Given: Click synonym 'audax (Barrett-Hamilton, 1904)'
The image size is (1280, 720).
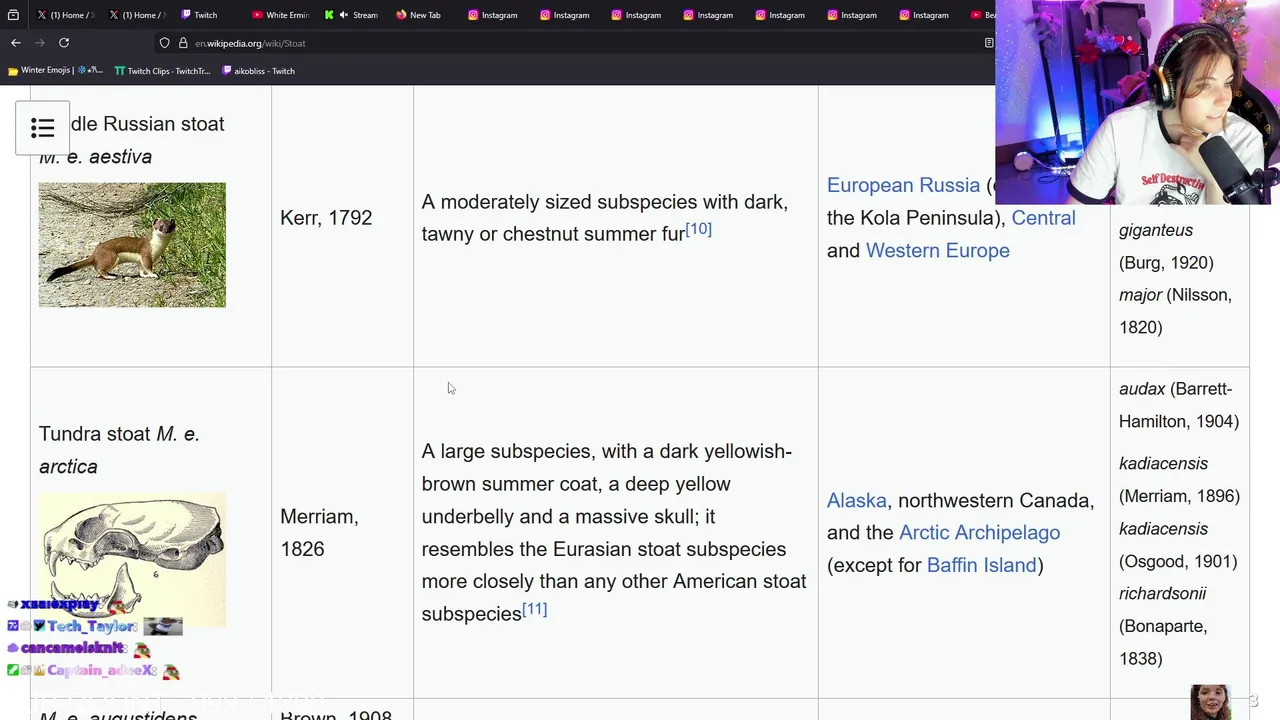Looking at the screenshot, I should (1179, 405).
